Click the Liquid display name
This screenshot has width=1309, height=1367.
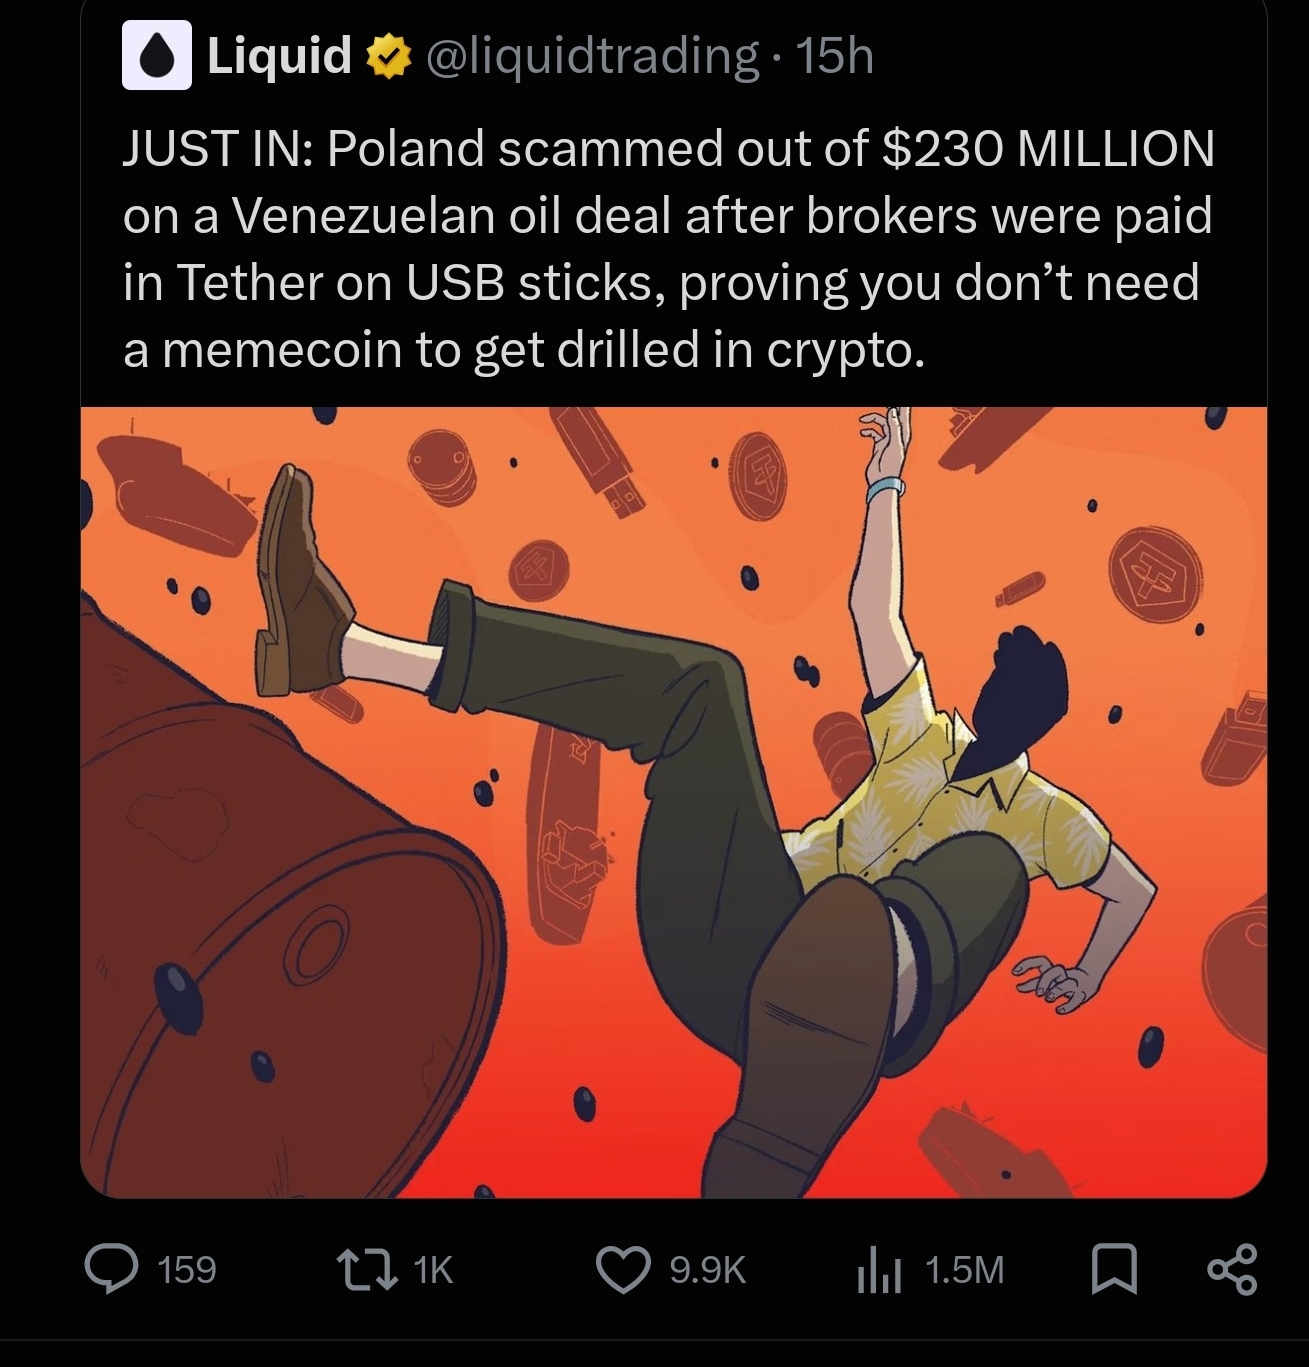[279, 55]
